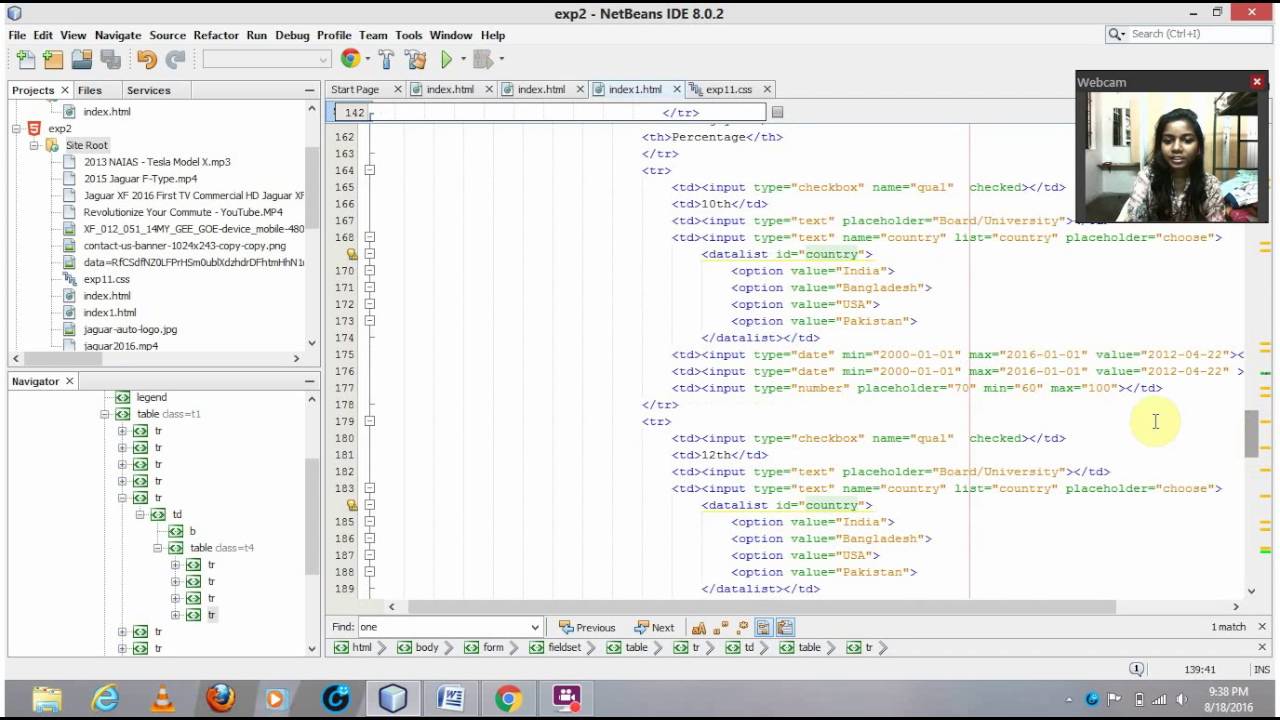Open the html breadcrumb in the path bar
The height and width of the screenshot is (720, 1280).
pos(353,648)
